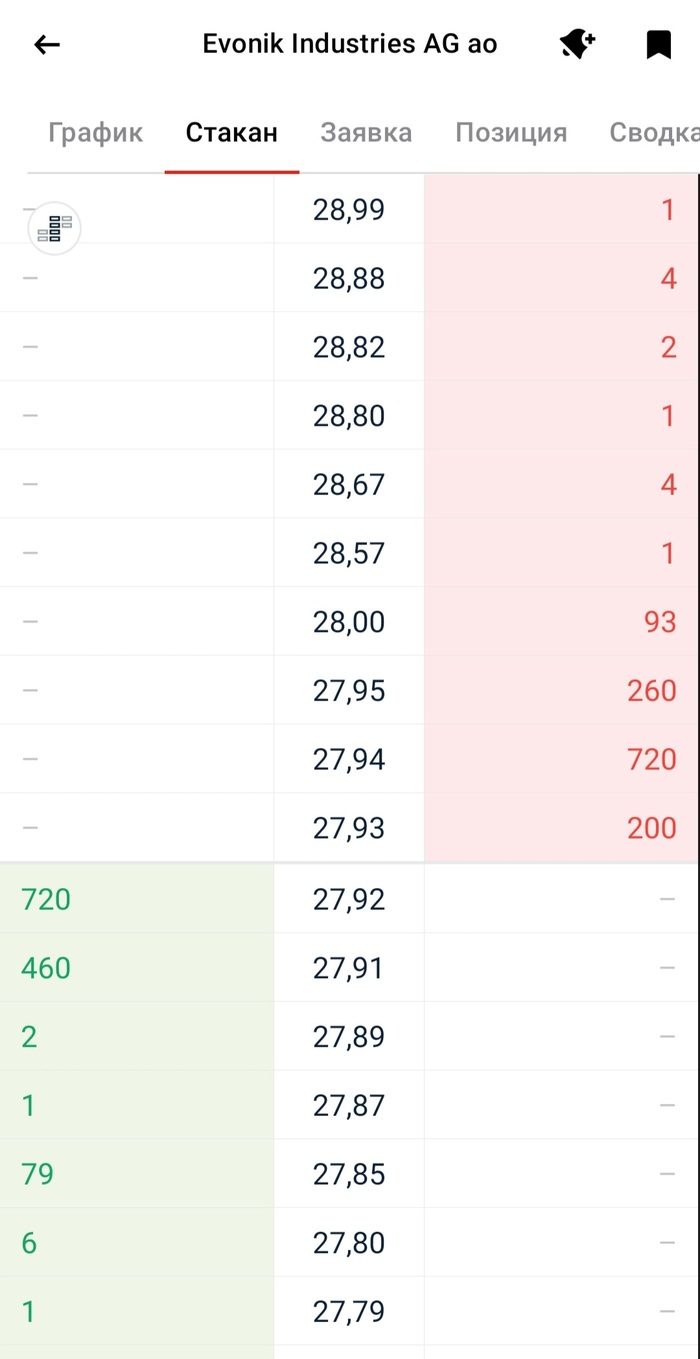The height and width of the screenshot is (1359, 700).
Task: Select the 28,99 price row
Action: point(349,210)
